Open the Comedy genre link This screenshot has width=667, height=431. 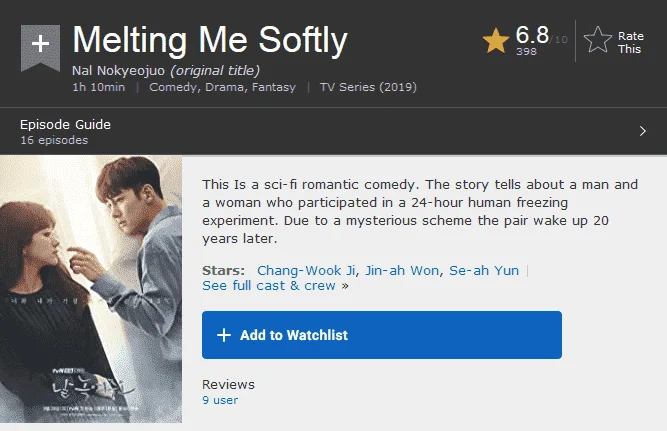click(173, 87)
